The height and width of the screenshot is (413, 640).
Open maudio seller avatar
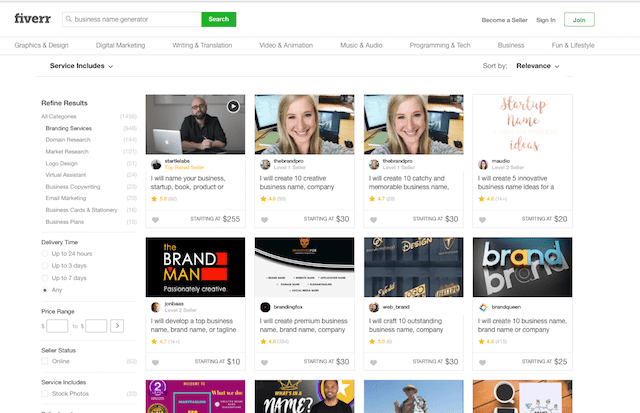pos(483,164)
